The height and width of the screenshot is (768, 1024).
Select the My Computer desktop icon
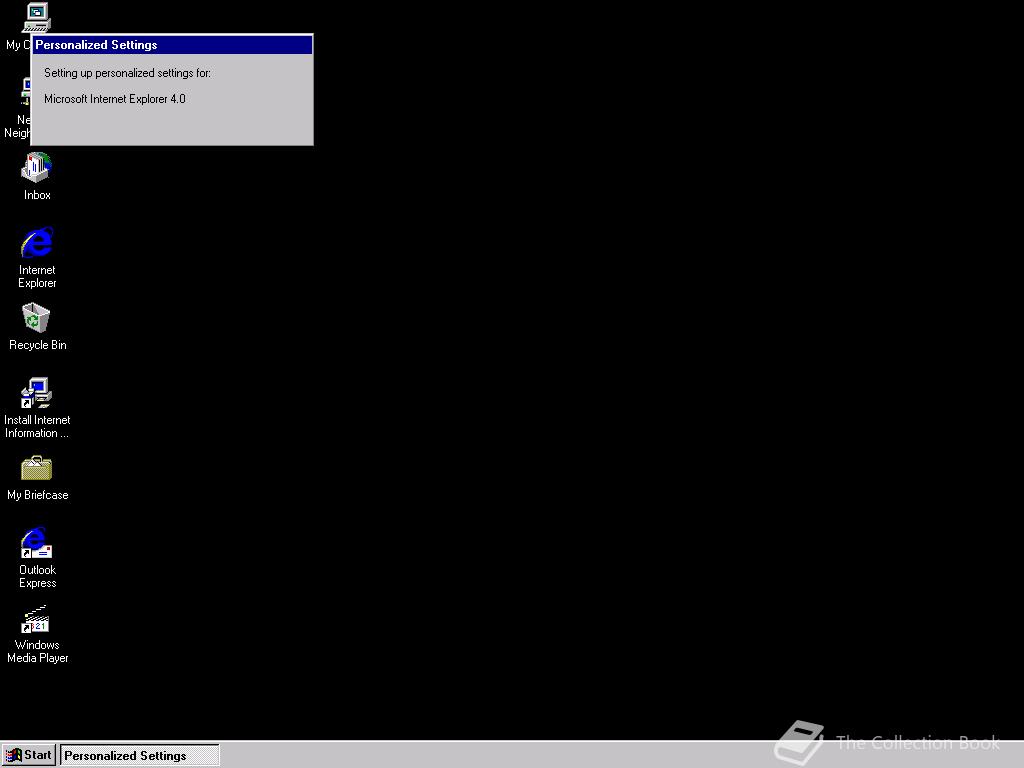36,17
